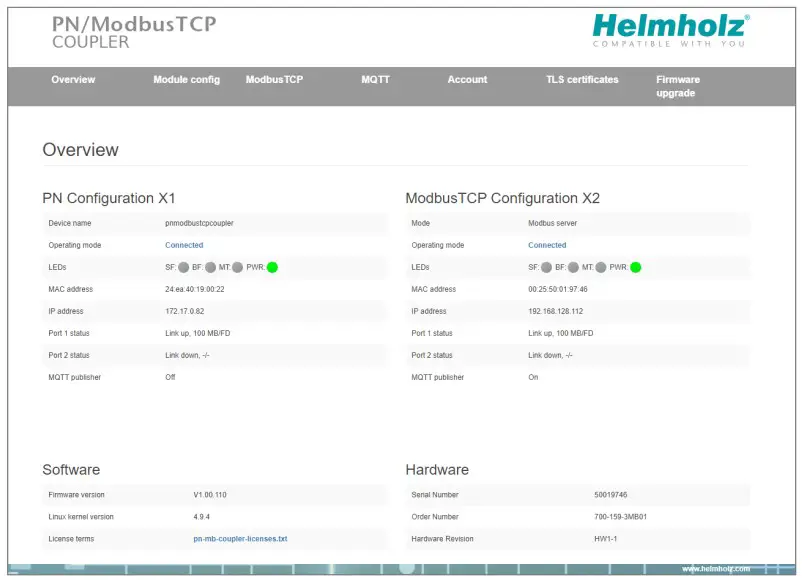This screenshot has width=802, height=580.
Task: Click ModbusTCP X2 Port 1 Link up value
Action: (x=561, y=333)
